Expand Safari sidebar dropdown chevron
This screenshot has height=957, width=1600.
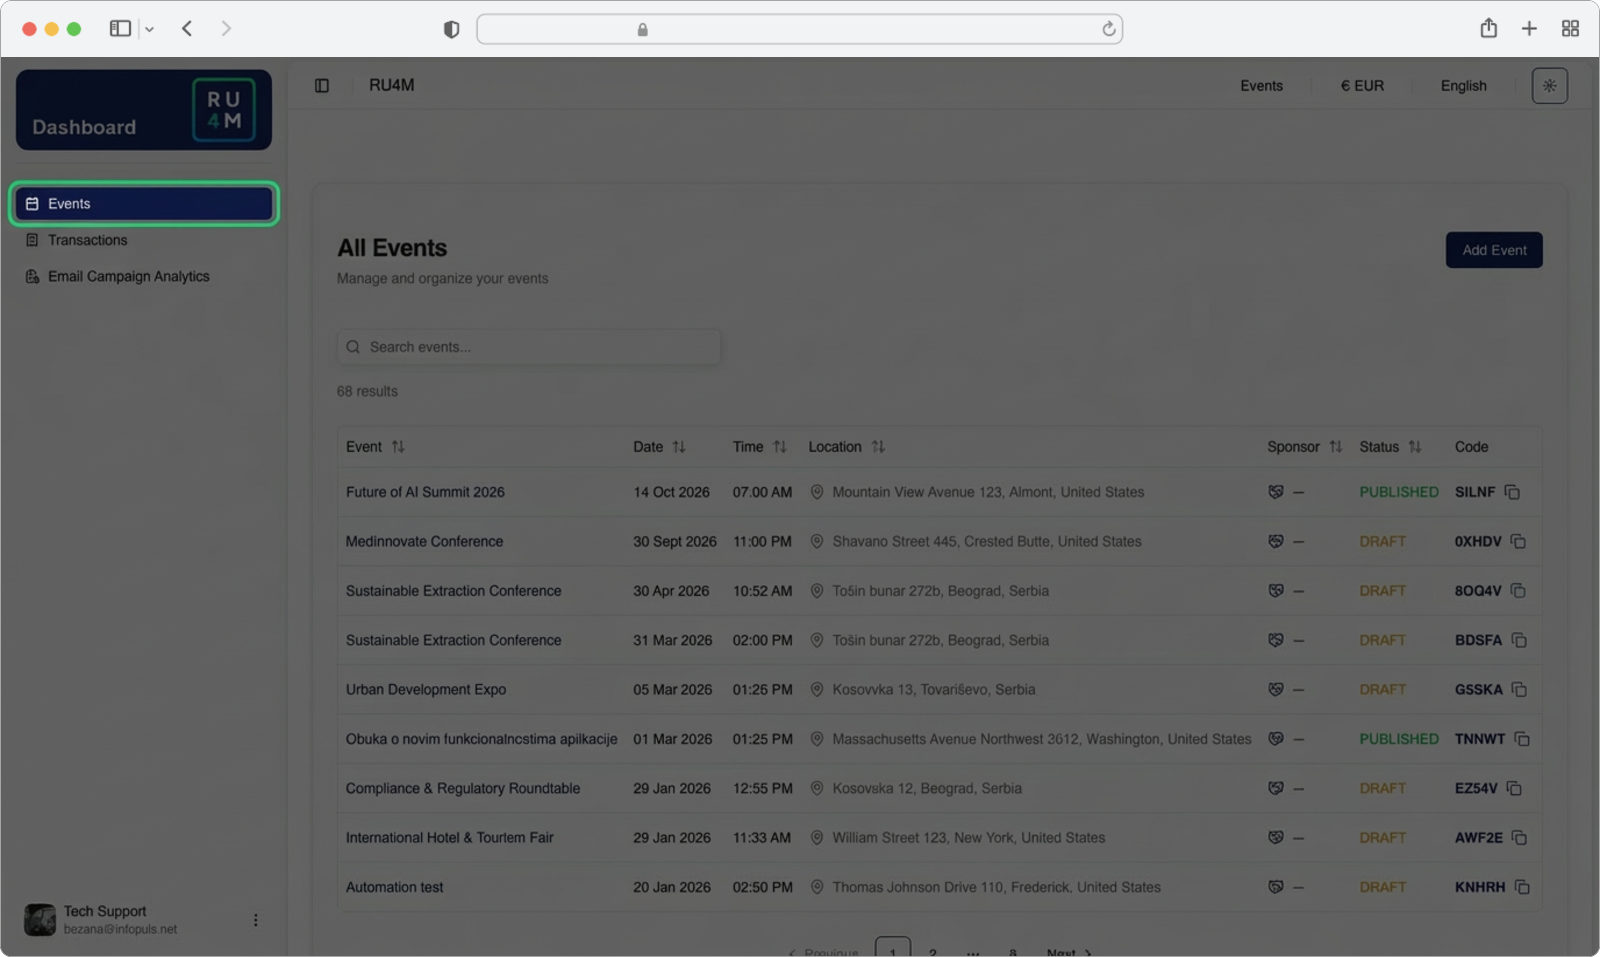(149, 29)
